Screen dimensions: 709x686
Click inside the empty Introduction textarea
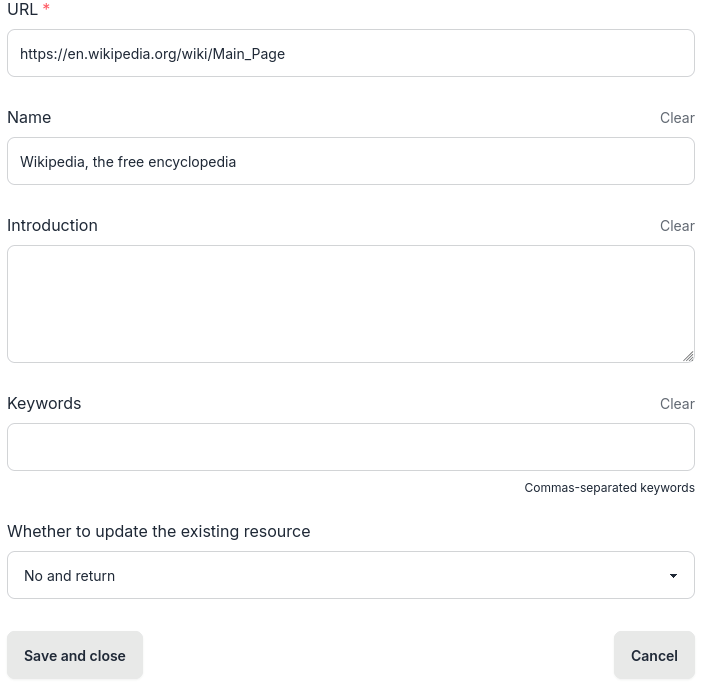click(350, 304)
